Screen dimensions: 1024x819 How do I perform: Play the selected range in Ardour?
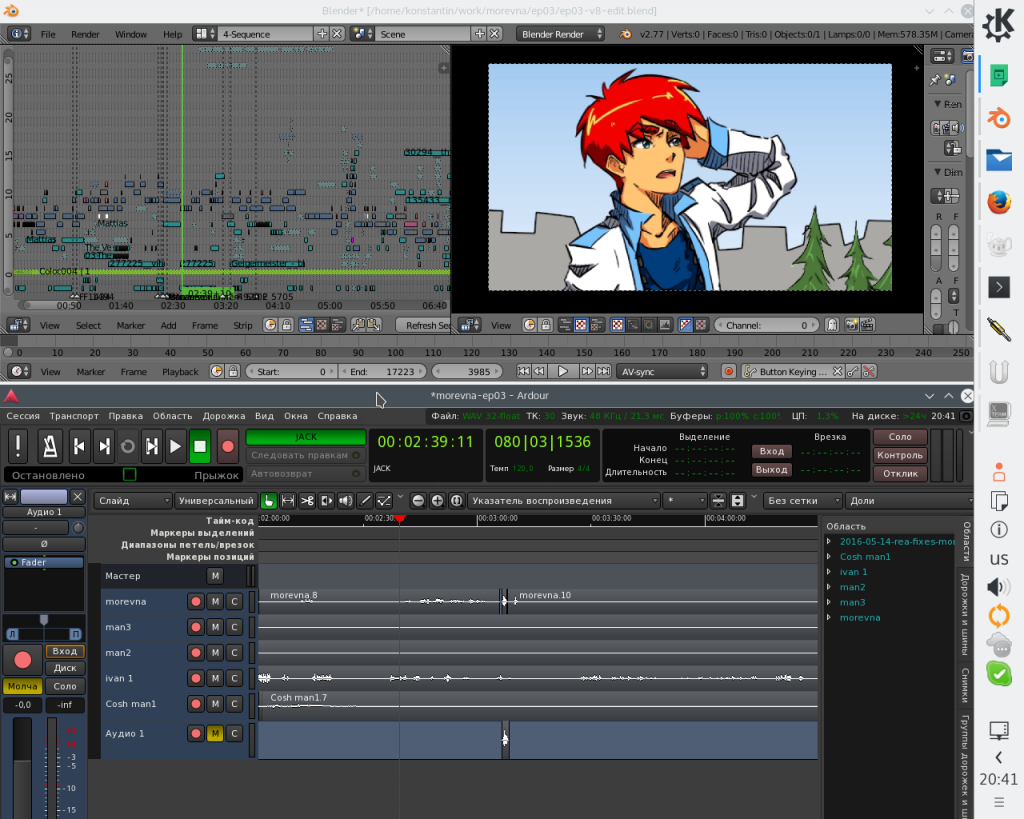(152, 446)
